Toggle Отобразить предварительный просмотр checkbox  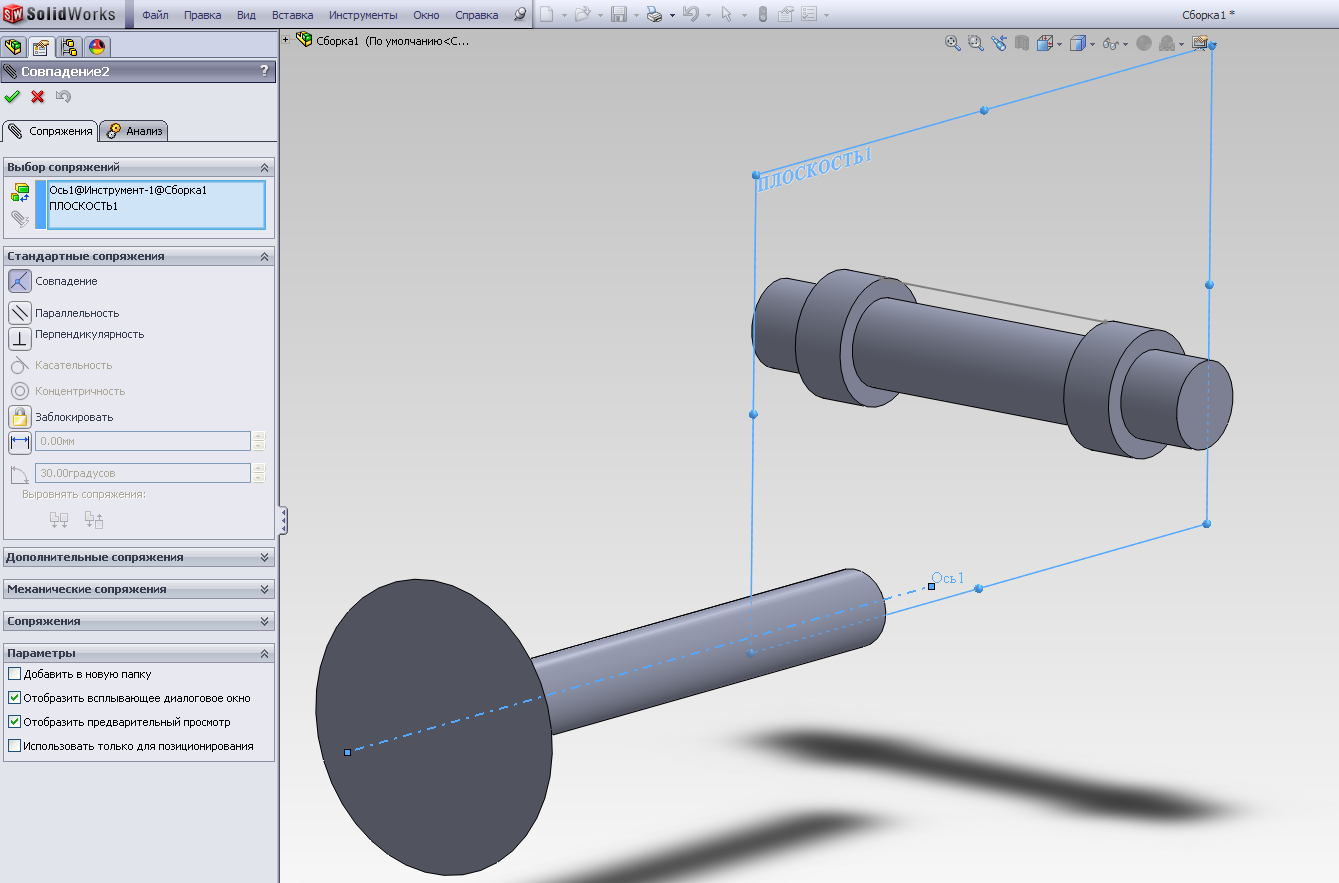(14, 722)
